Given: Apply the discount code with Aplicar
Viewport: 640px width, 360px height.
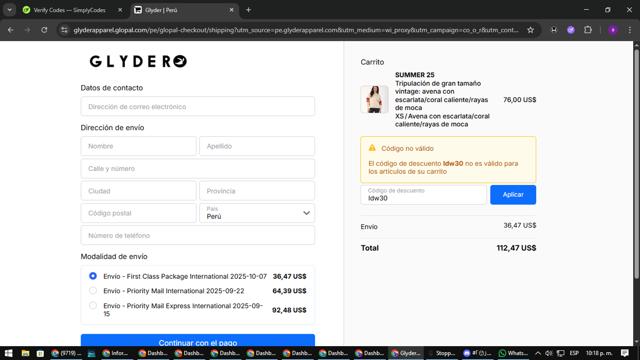Looking at the screenshot, I should pyautogui.click(x=513, y=195).
